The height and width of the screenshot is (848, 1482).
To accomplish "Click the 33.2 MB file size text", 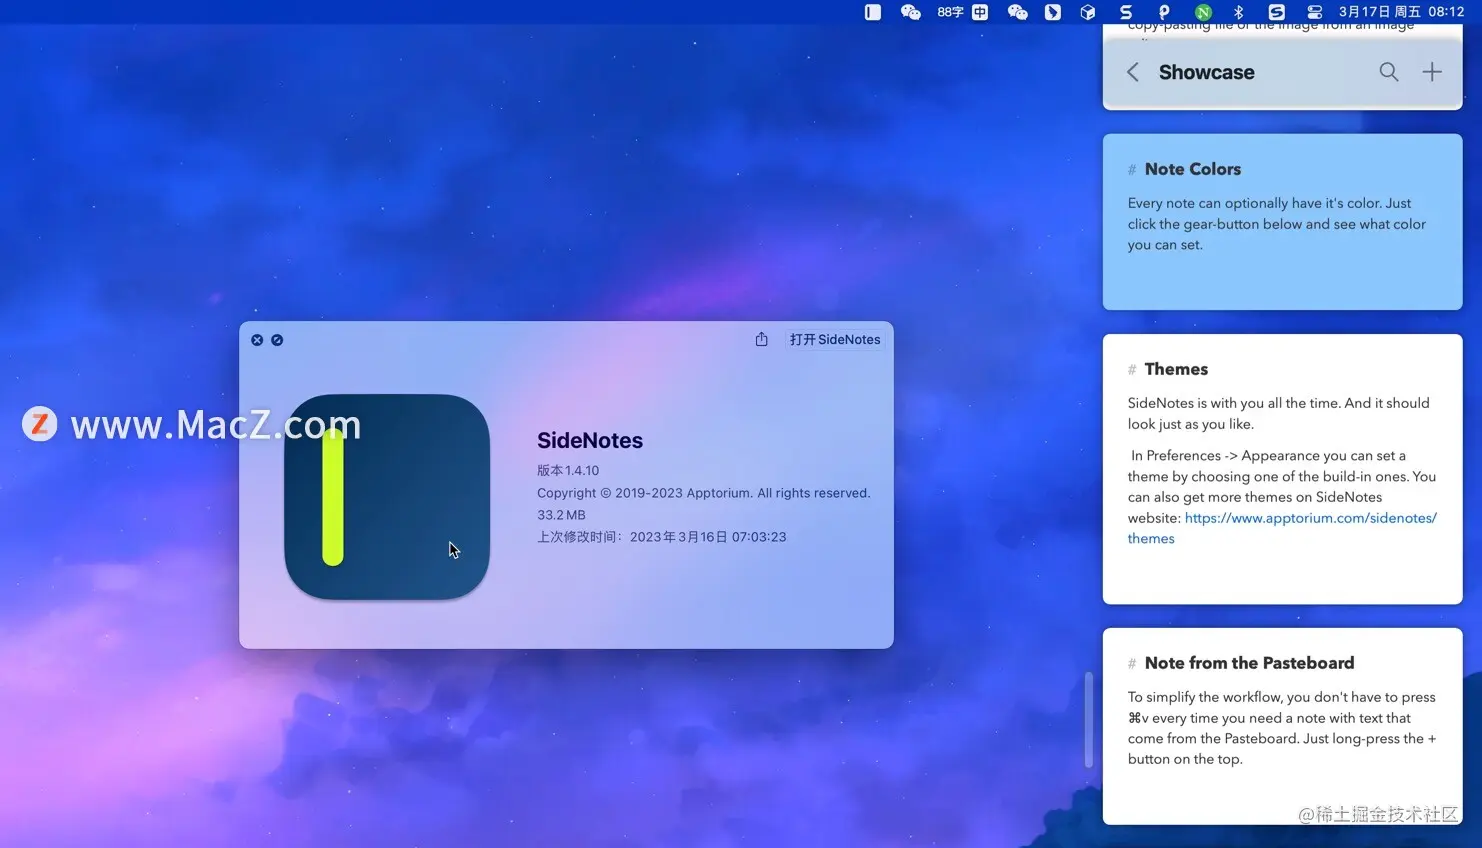I will 561,515.
